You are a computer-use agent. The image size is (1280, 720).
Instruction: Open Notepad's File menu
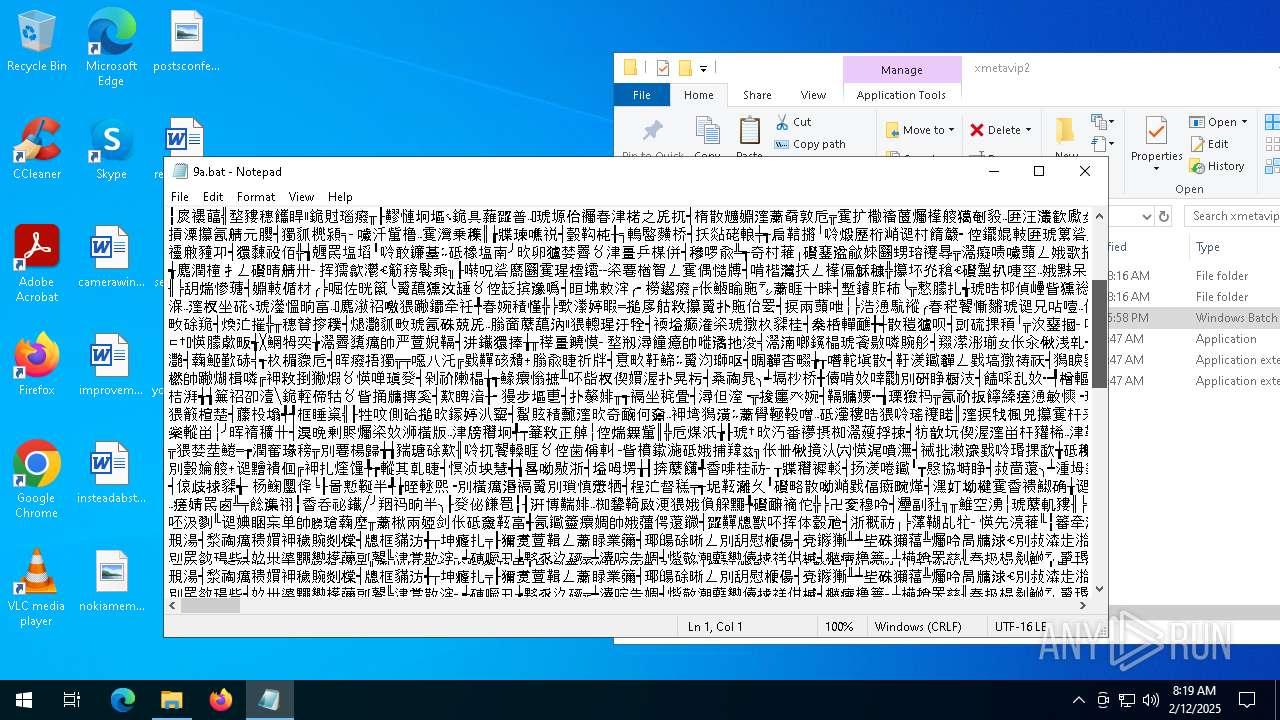(x=180, y=197)
